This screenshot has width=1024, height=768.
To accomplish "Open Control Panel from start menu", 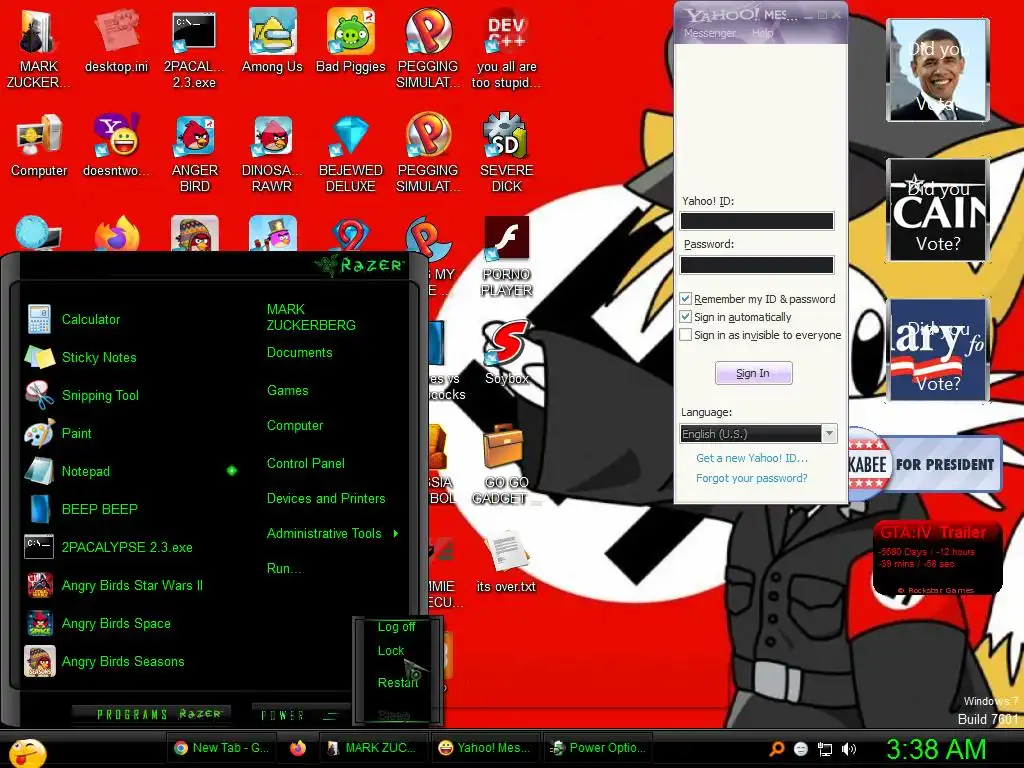I will coord(306,464).
